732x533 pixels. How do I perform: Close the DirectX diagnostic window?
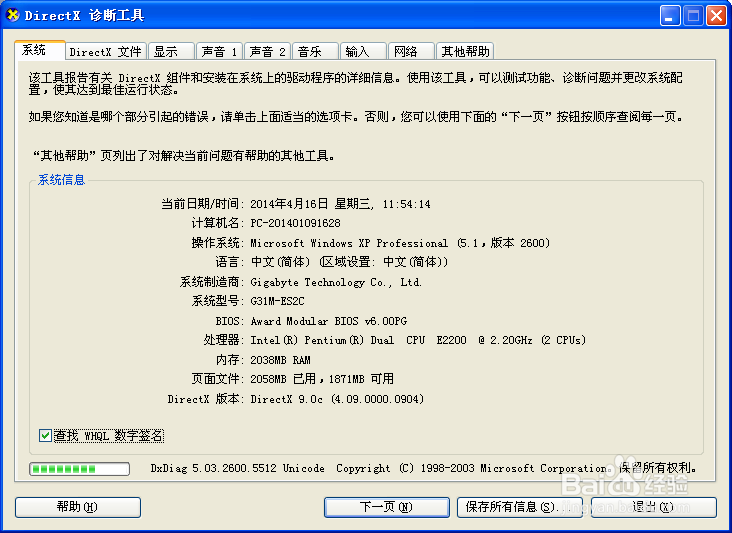point(717,16)
